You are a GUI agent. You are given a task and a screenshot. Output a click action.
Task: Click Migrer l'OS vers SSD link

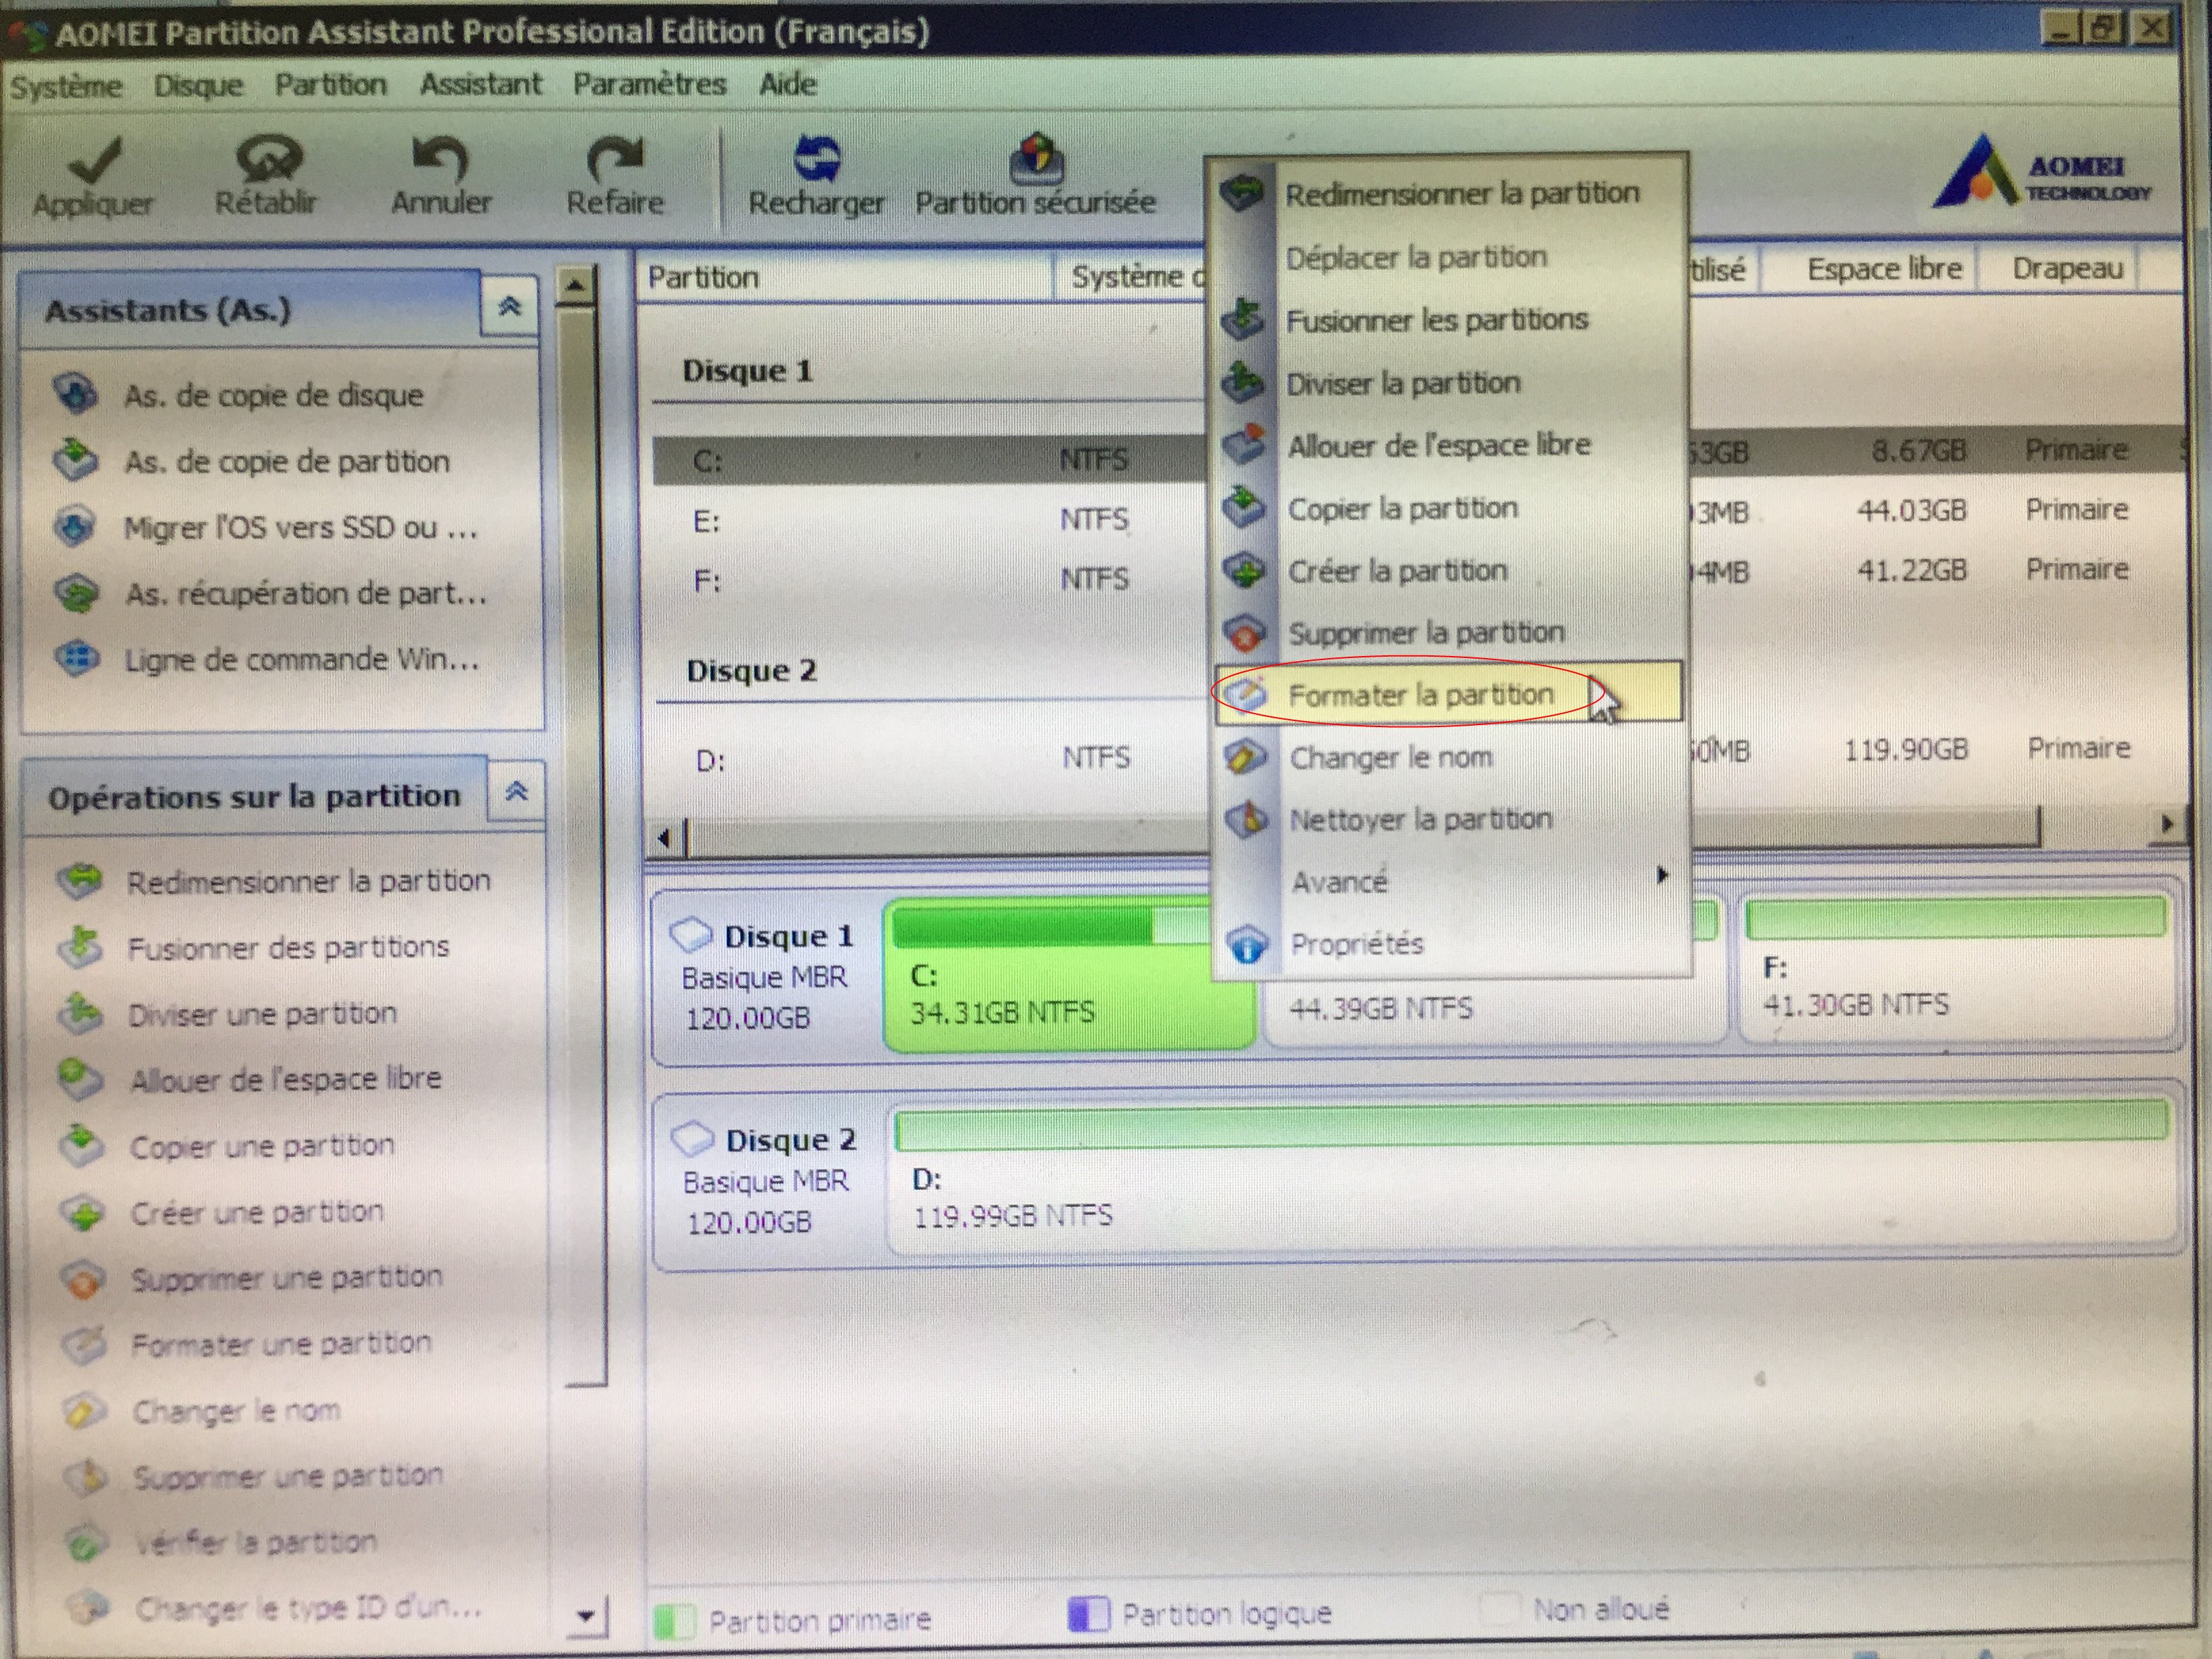(x=300, y=527)
